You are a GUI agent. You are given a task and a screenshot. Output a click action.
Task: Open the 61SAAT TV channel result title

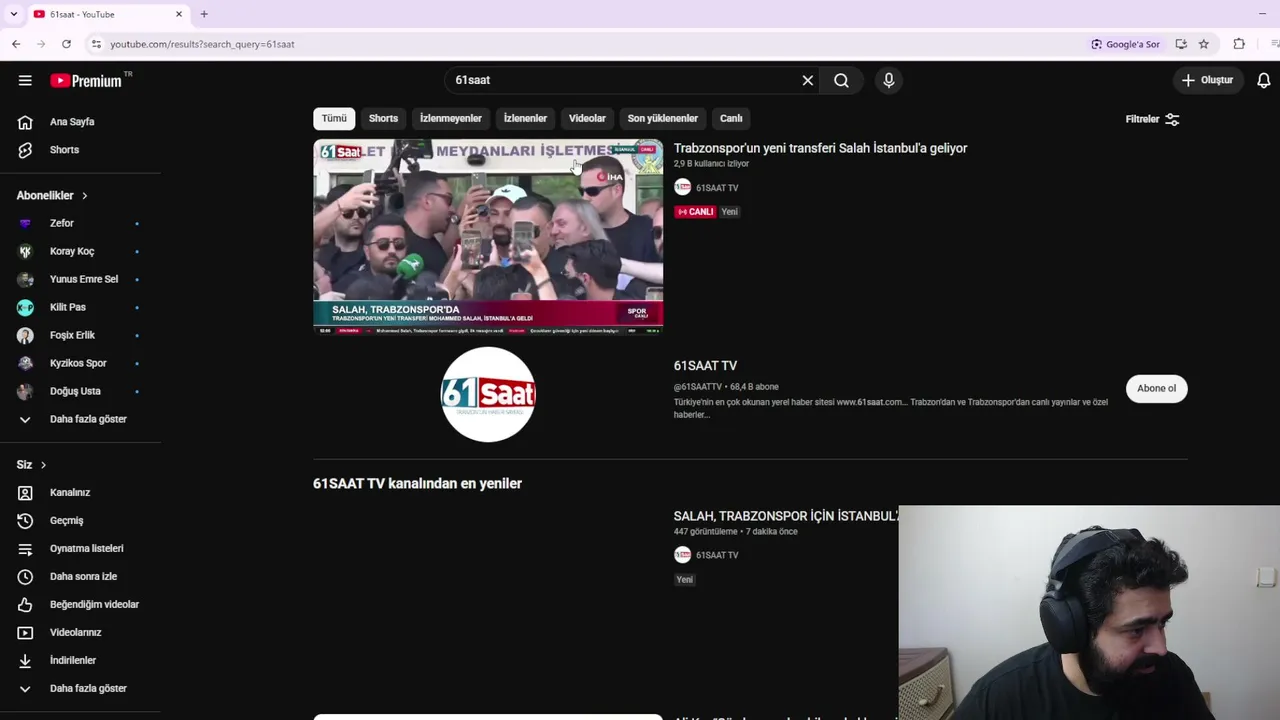(705, 366)
